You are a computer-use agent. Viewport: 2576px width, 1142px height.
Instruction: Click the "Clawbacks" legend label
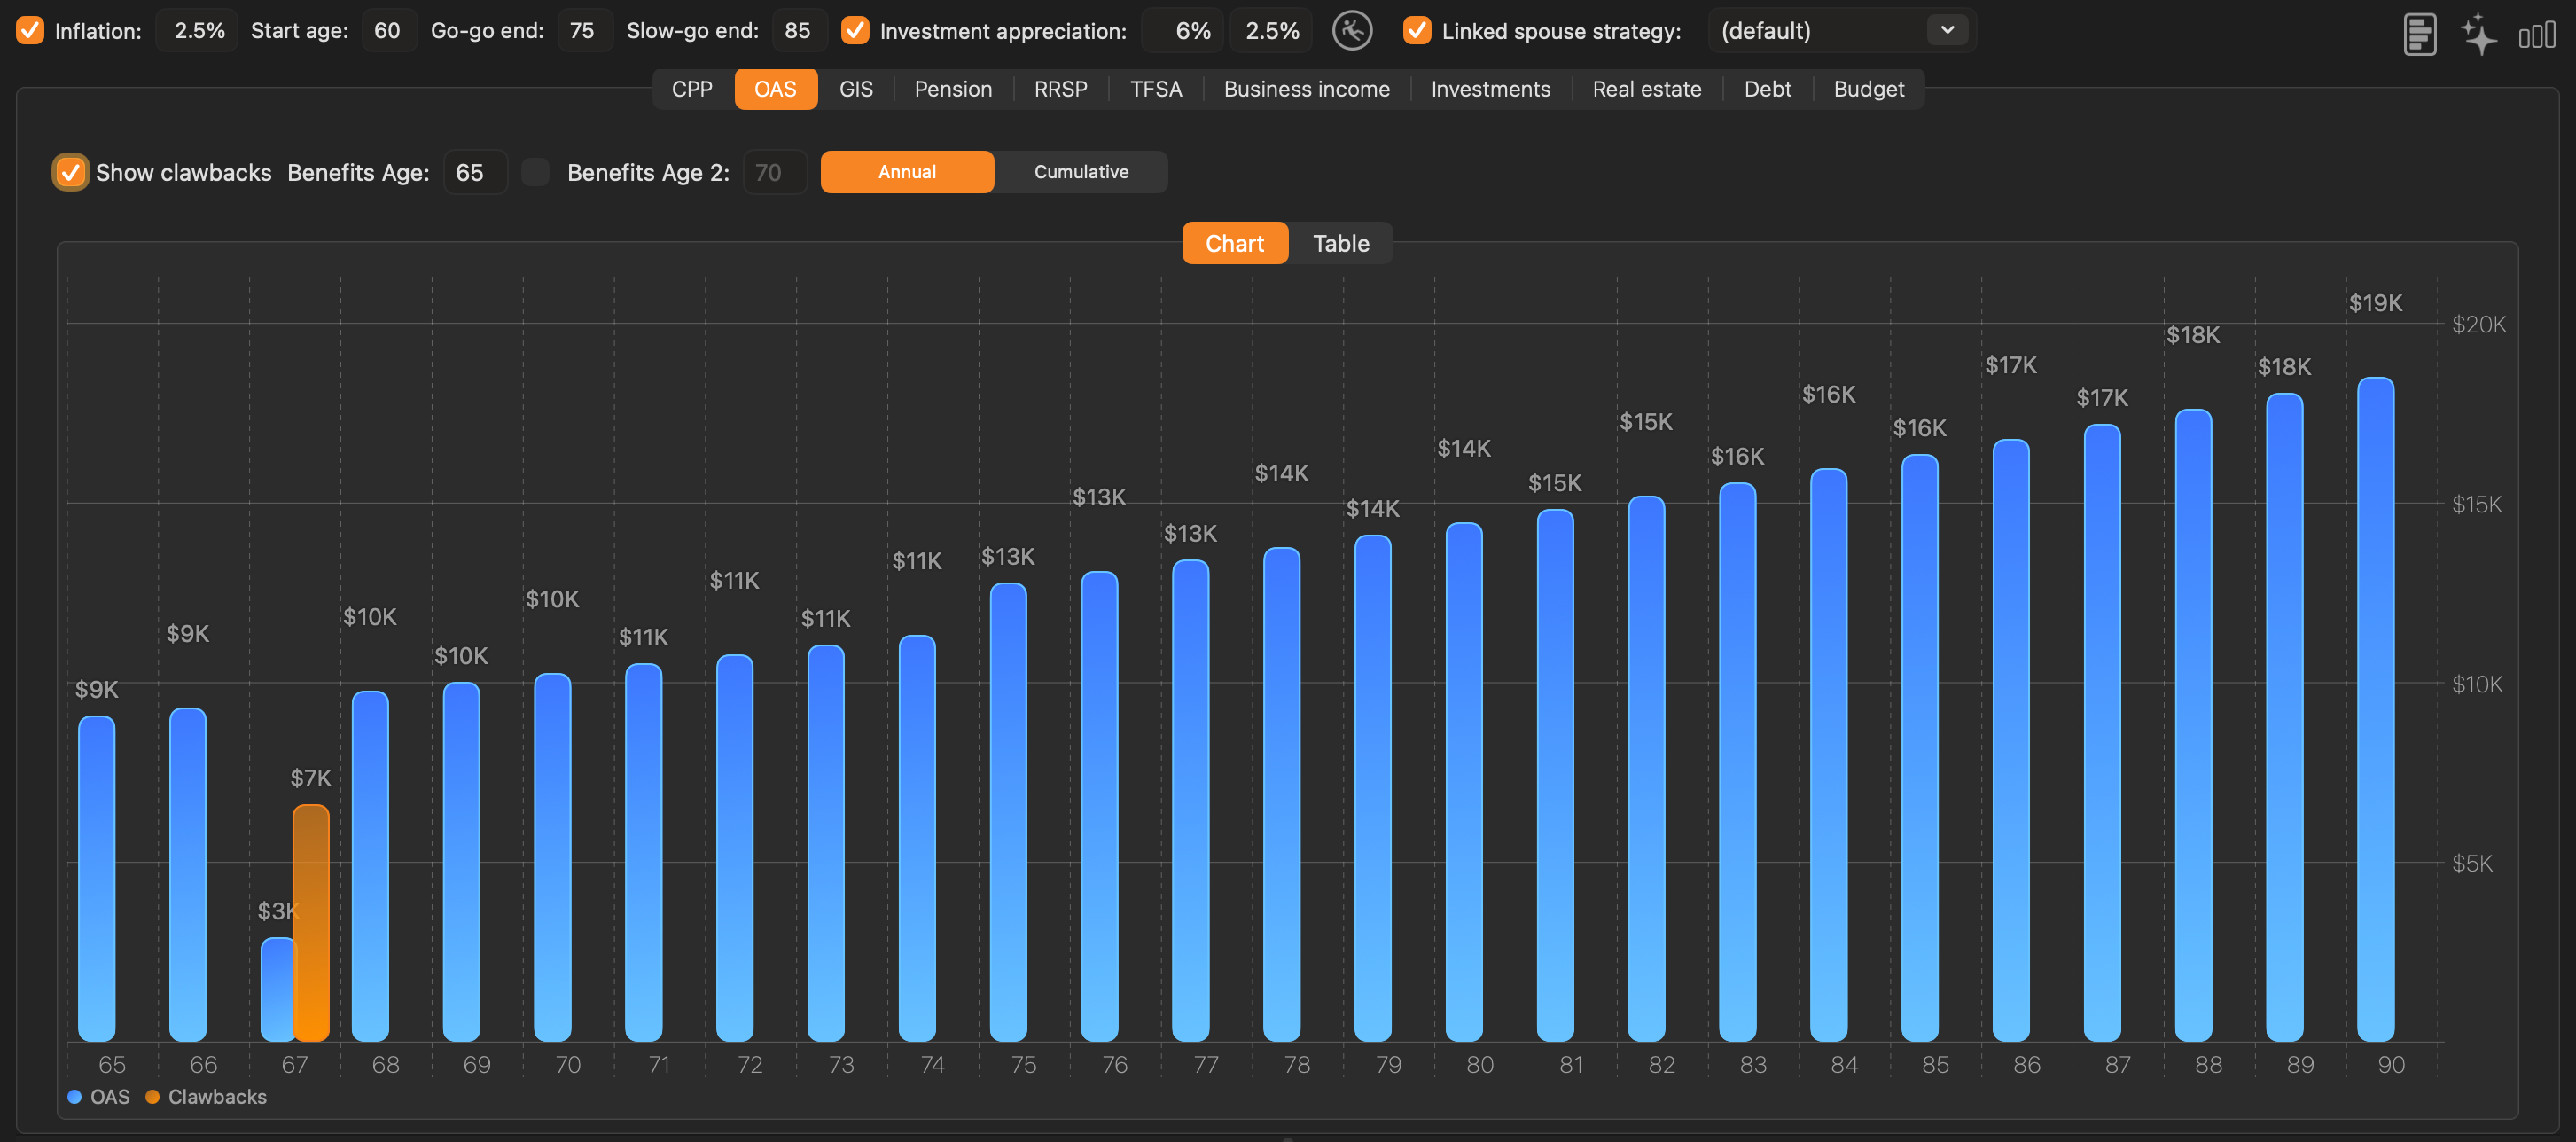tap(217, 1097)
